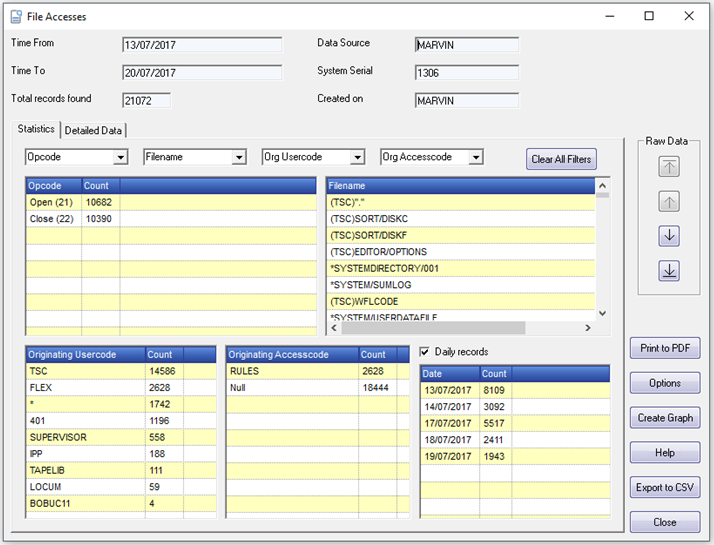This screenshot has width=714, height=545.
Task: Toggle the Daily records checkbox
Action: (424, 352)
